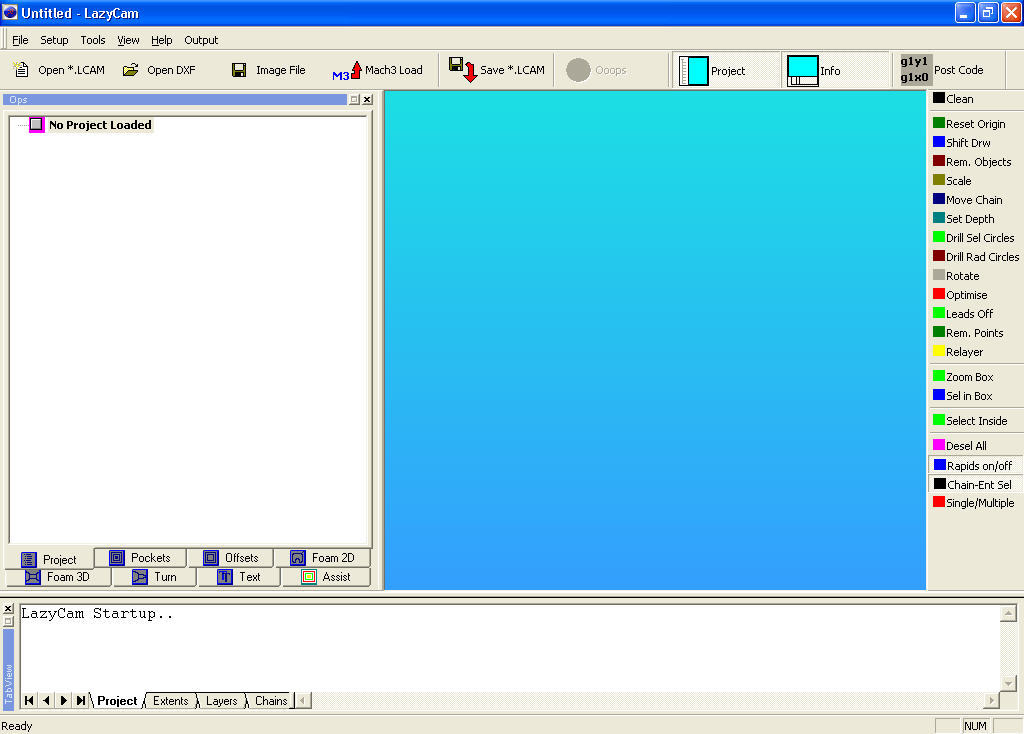Select the No Project Loaded tree item
This screenshot has height=734, width=1024.
(x=100, y=125)
